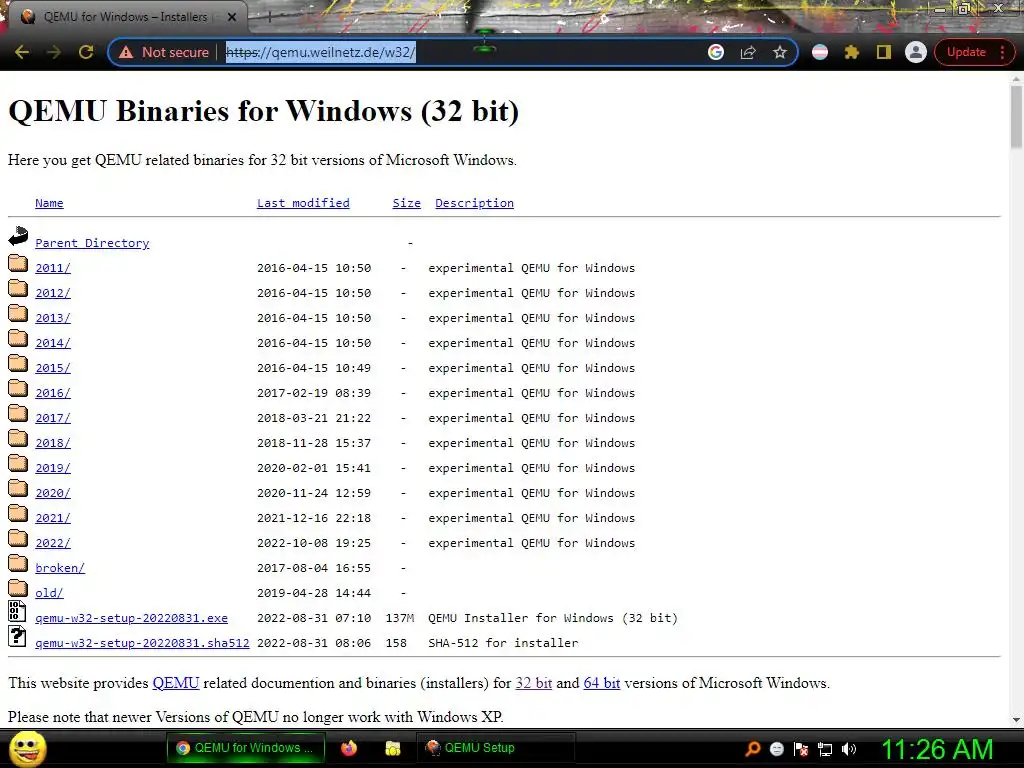Click the round striped extension icon
The height and width of the screenshot is (768, 1024).
click(820, 52)
